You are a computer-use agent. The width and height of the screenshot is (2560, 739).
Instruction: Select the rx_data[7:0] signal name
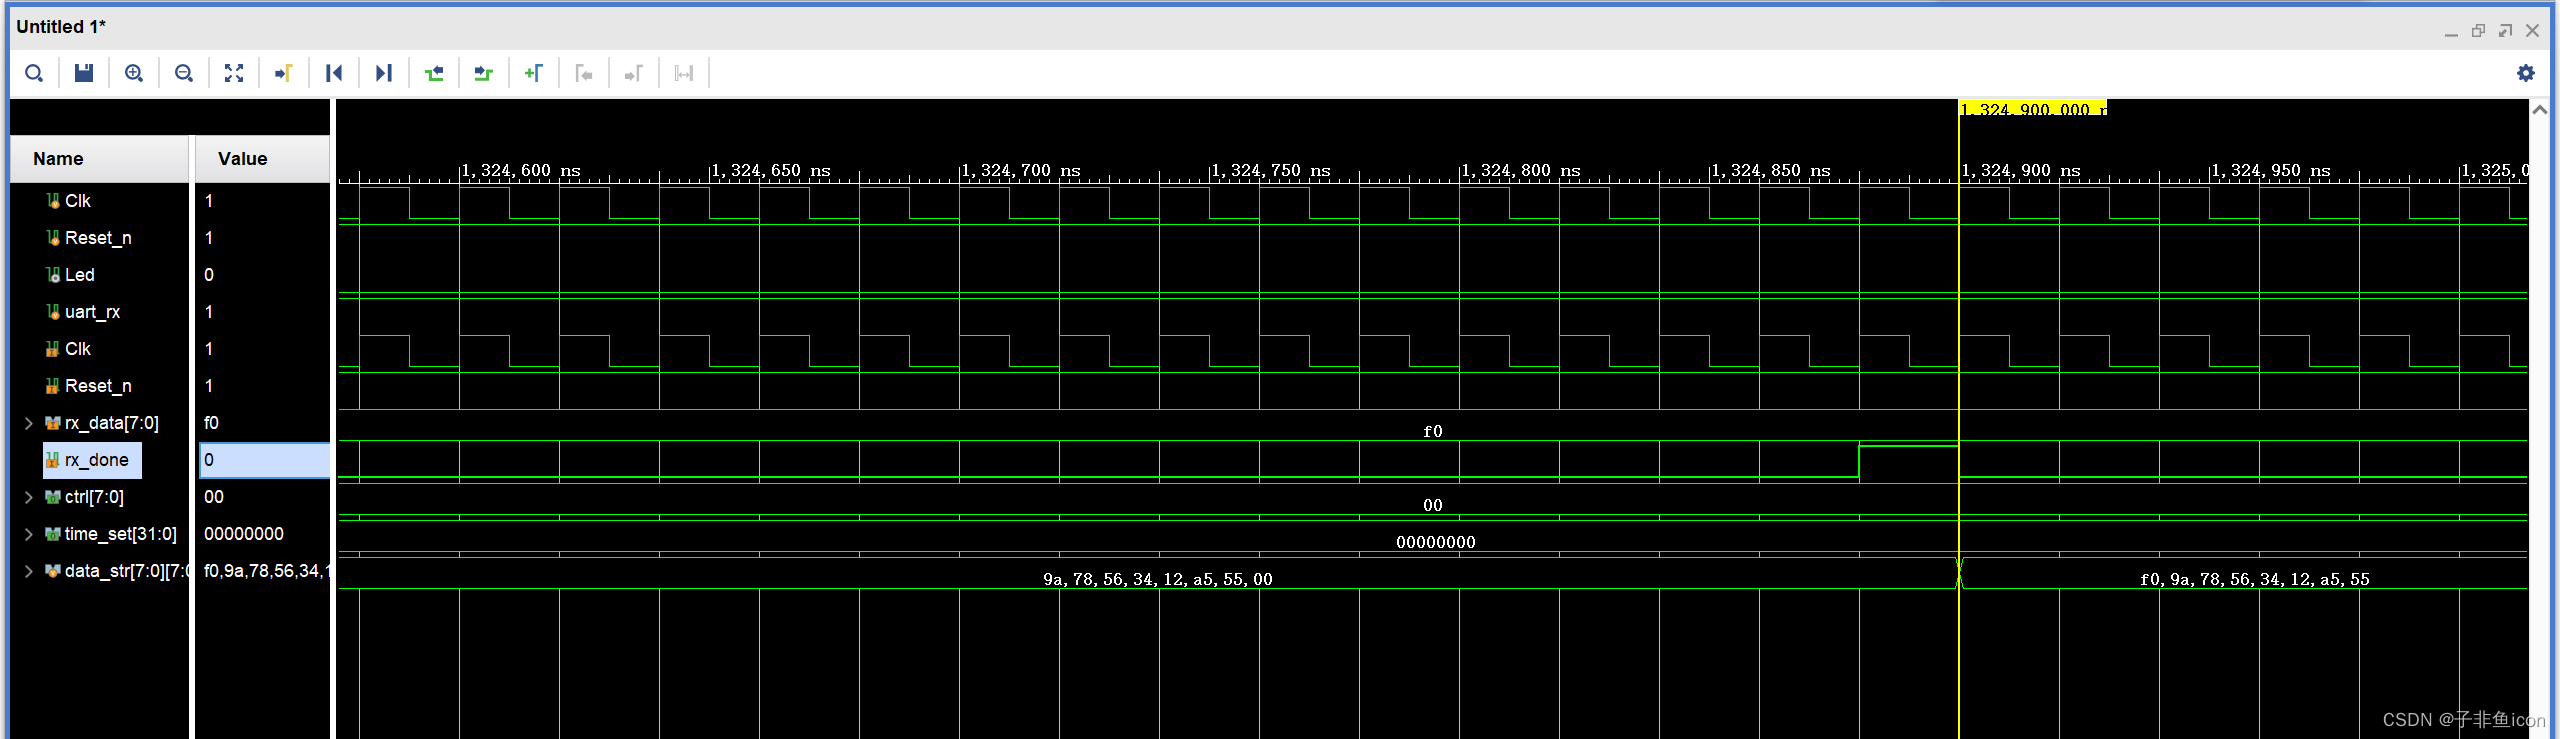point(111,423)
